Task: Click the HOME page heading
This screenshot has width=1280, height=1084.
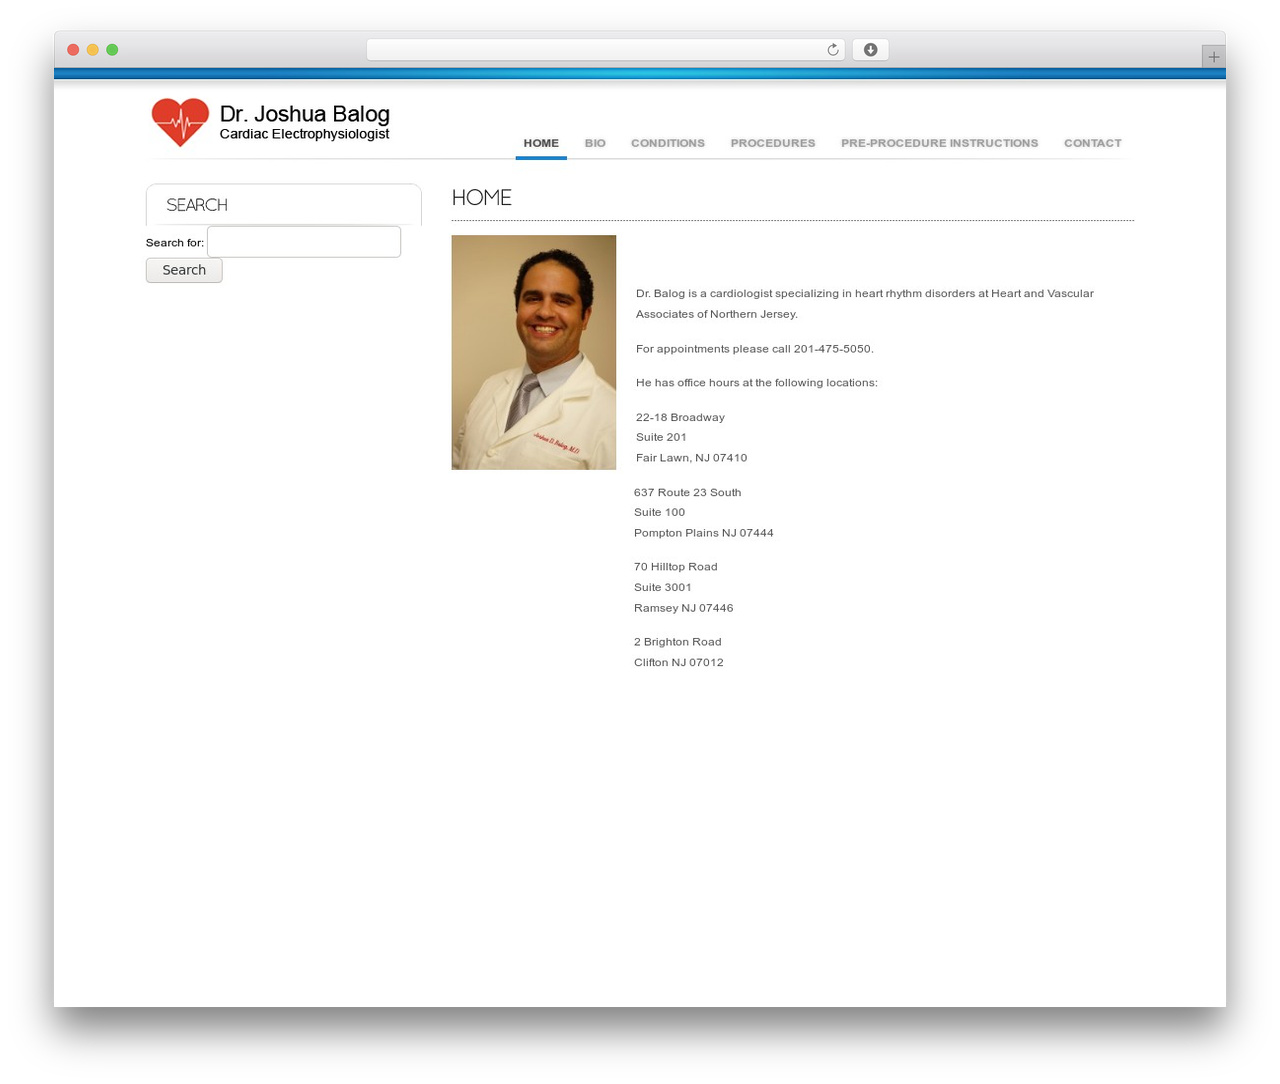Action: pos(481,198)
